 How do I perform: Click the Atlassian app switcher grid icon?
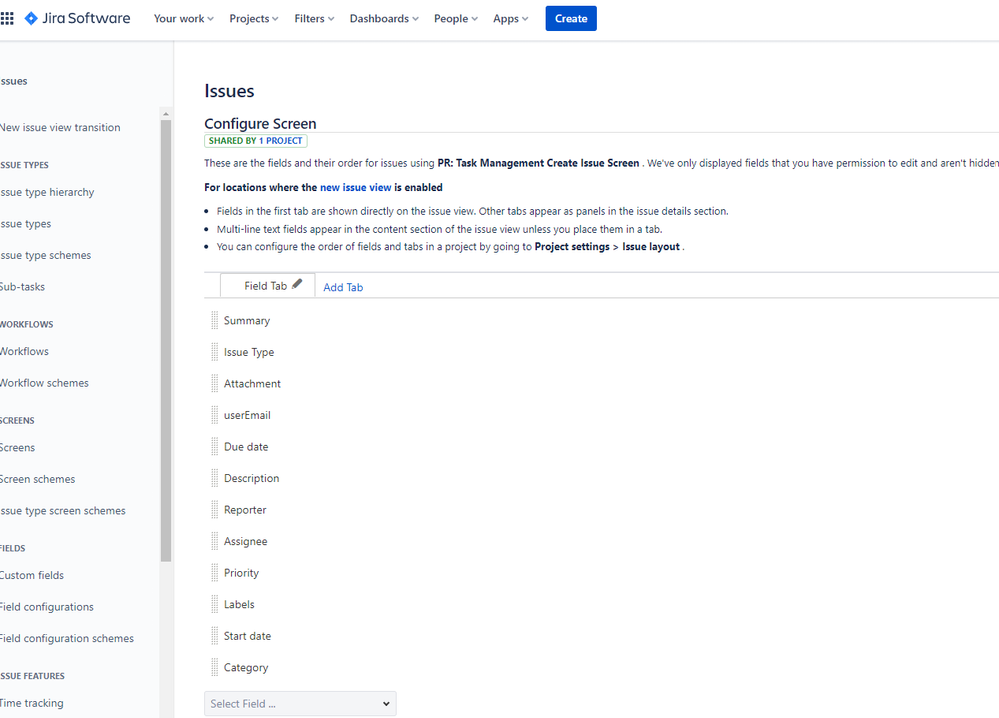point(8,17)
